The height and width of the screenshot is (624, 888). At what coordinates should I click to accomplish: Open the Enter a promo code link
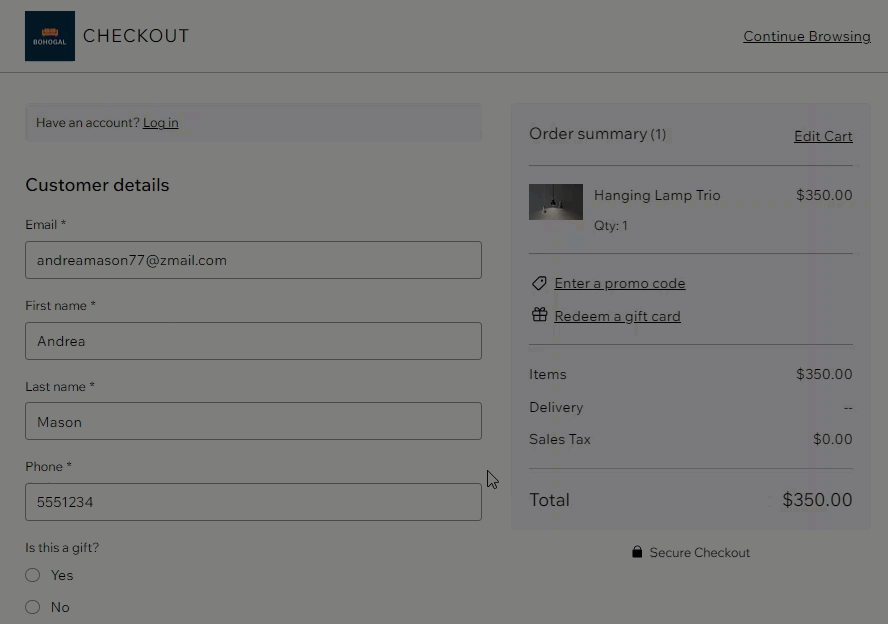pyautogui.click(x=620, y=283)
